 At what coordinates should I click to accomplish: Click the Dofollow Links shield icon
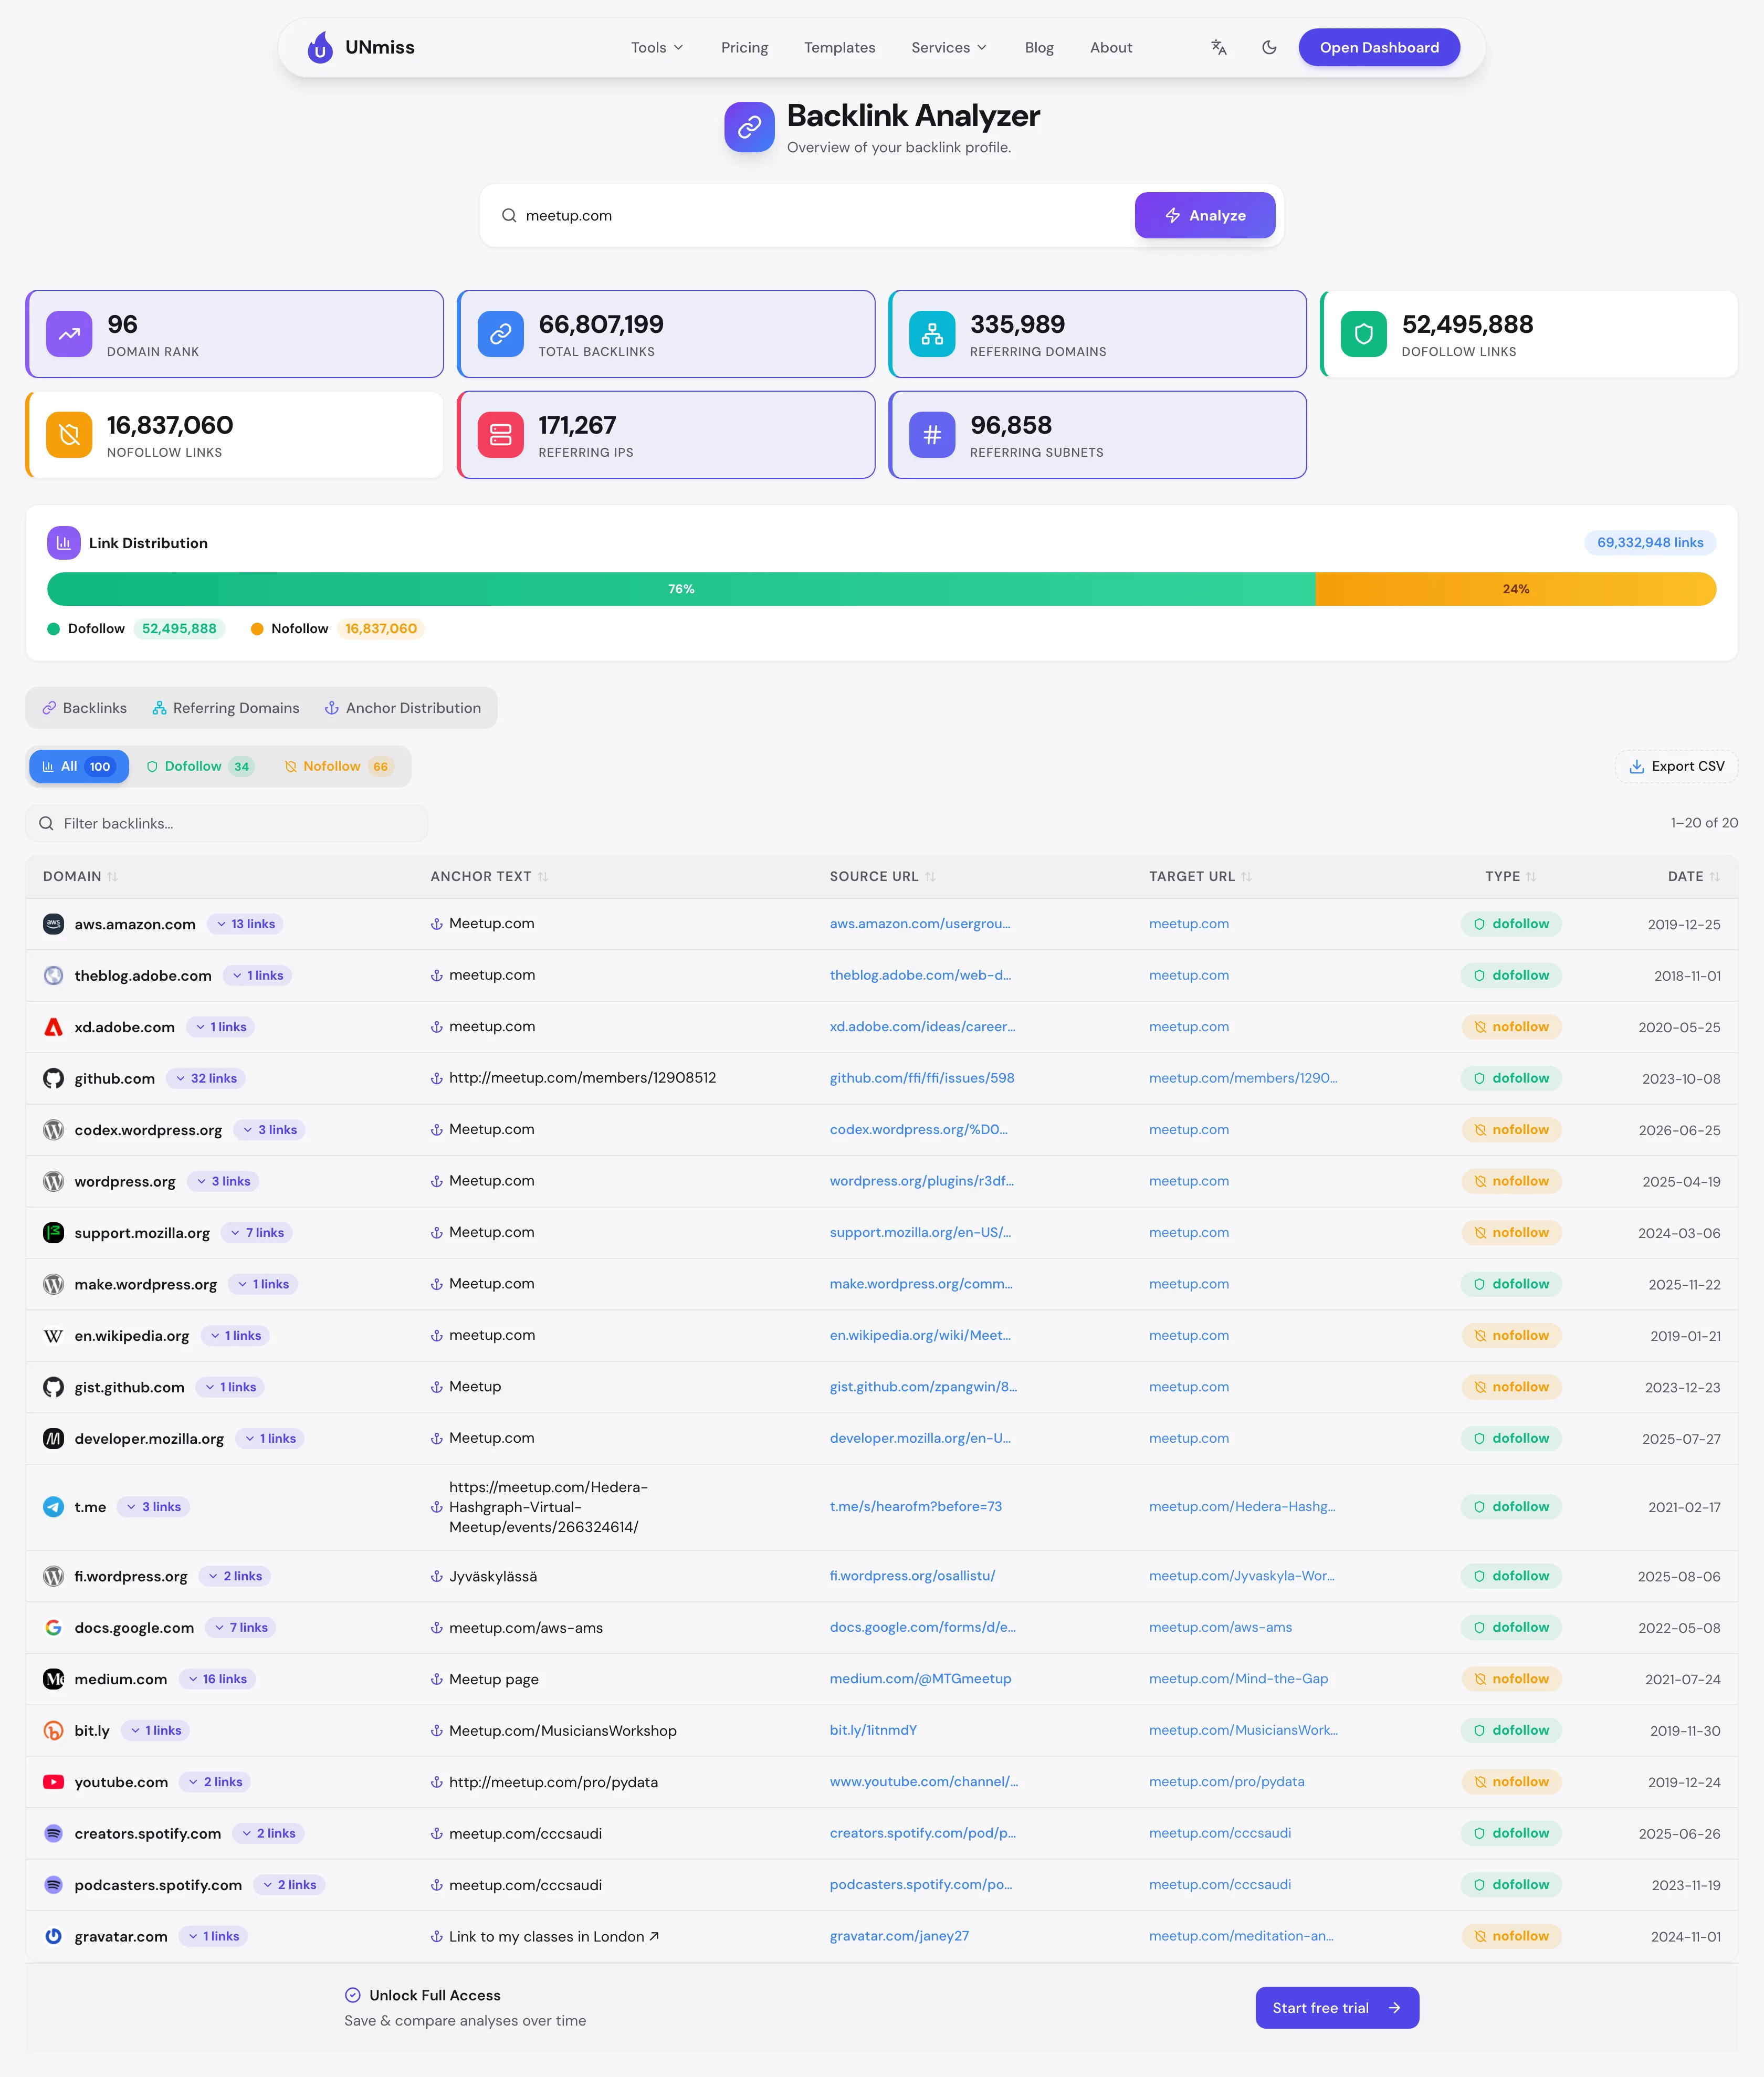pyautogui.click(x=1364, y=334)
